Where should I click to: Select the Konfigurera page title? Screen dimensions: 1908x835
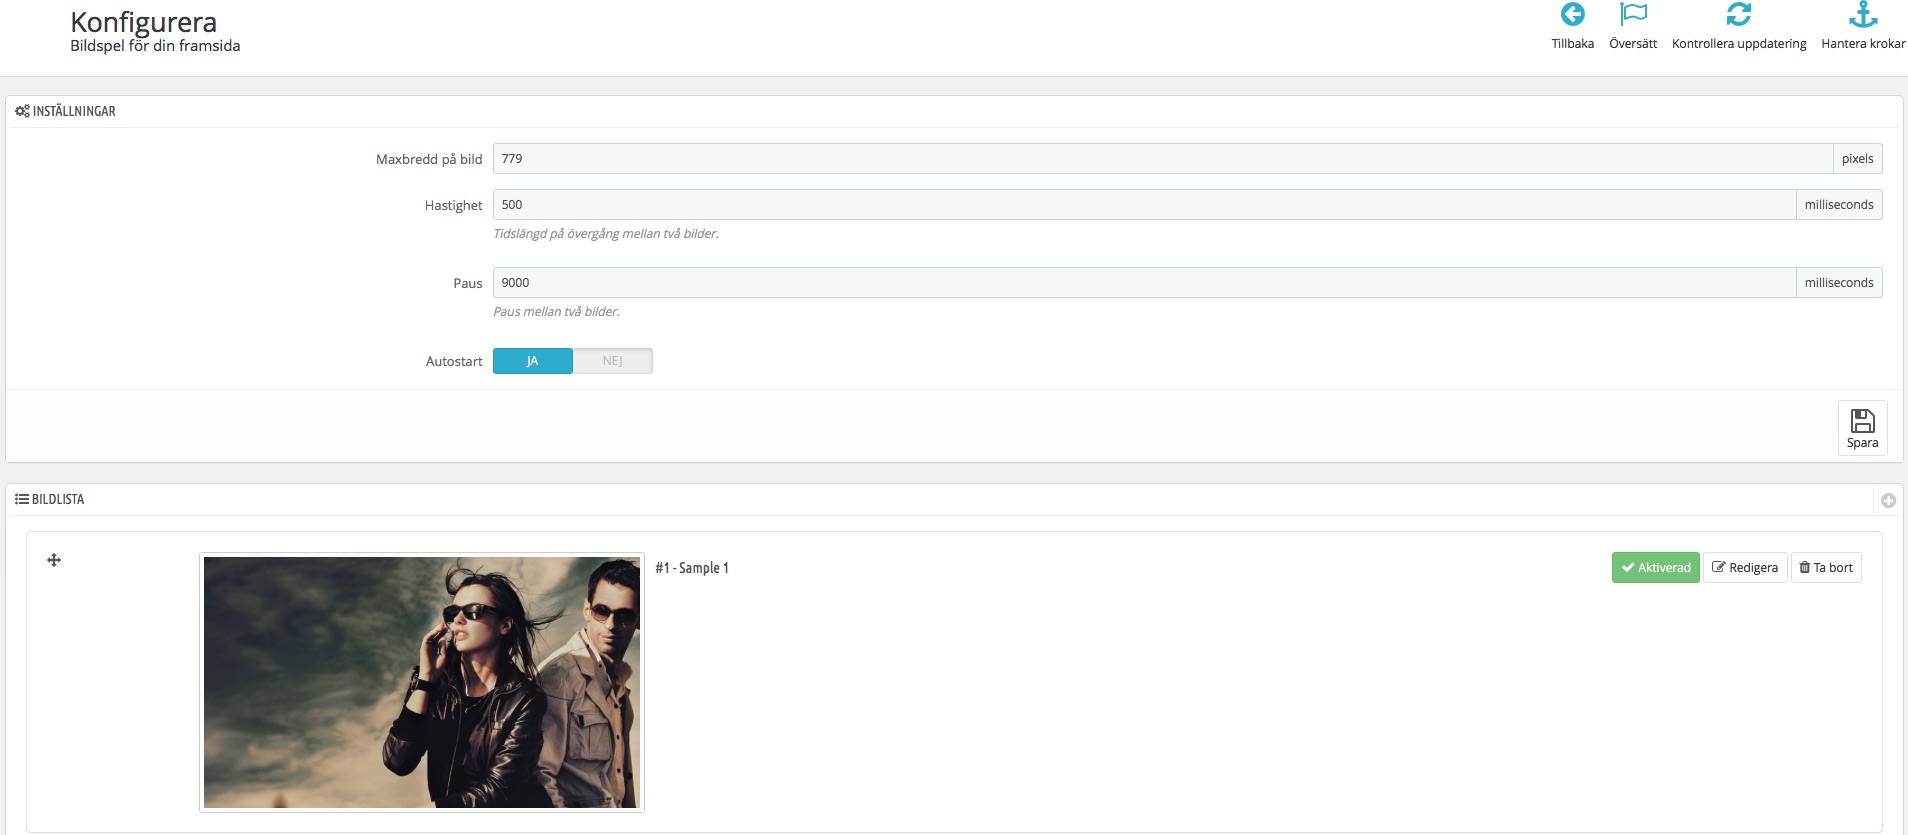[143, 22]
